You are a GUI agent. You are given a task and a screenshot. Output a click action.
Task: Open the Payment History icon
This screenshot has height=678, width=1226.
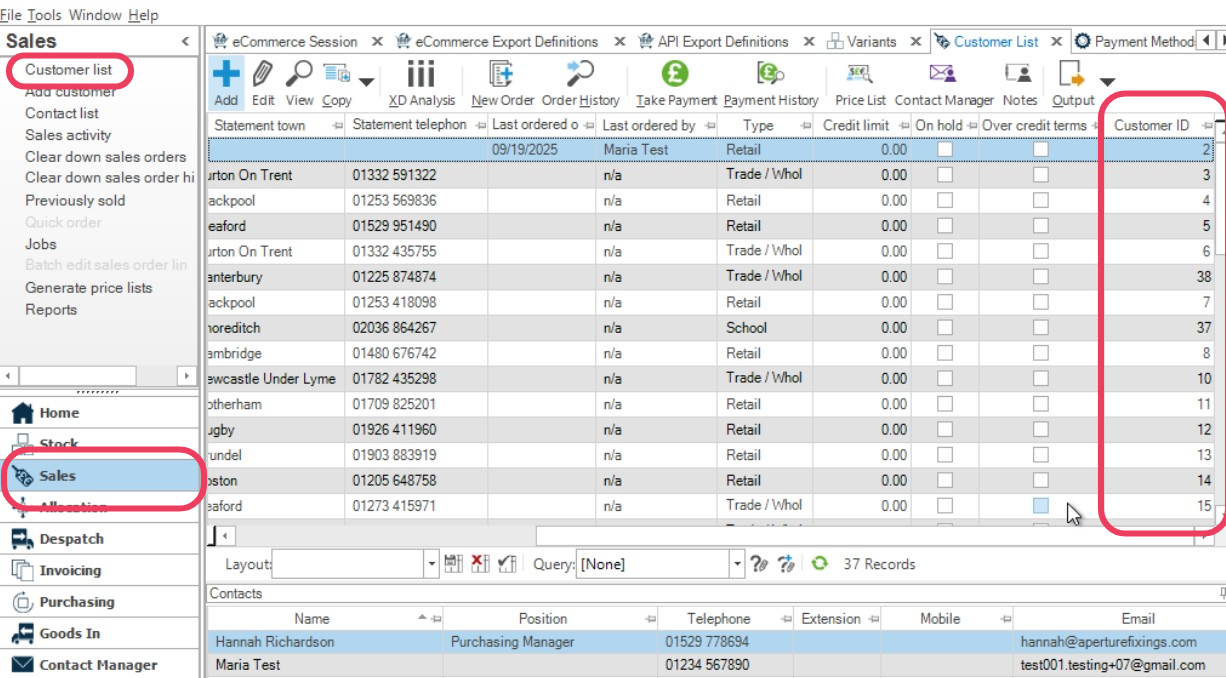(770, 74)
